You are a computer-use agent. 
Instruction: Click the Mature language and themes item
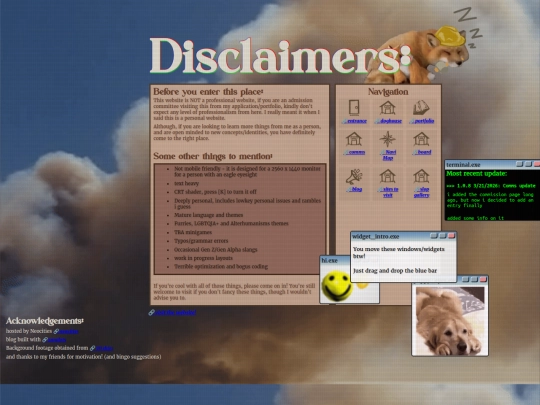tap(208, 215)
